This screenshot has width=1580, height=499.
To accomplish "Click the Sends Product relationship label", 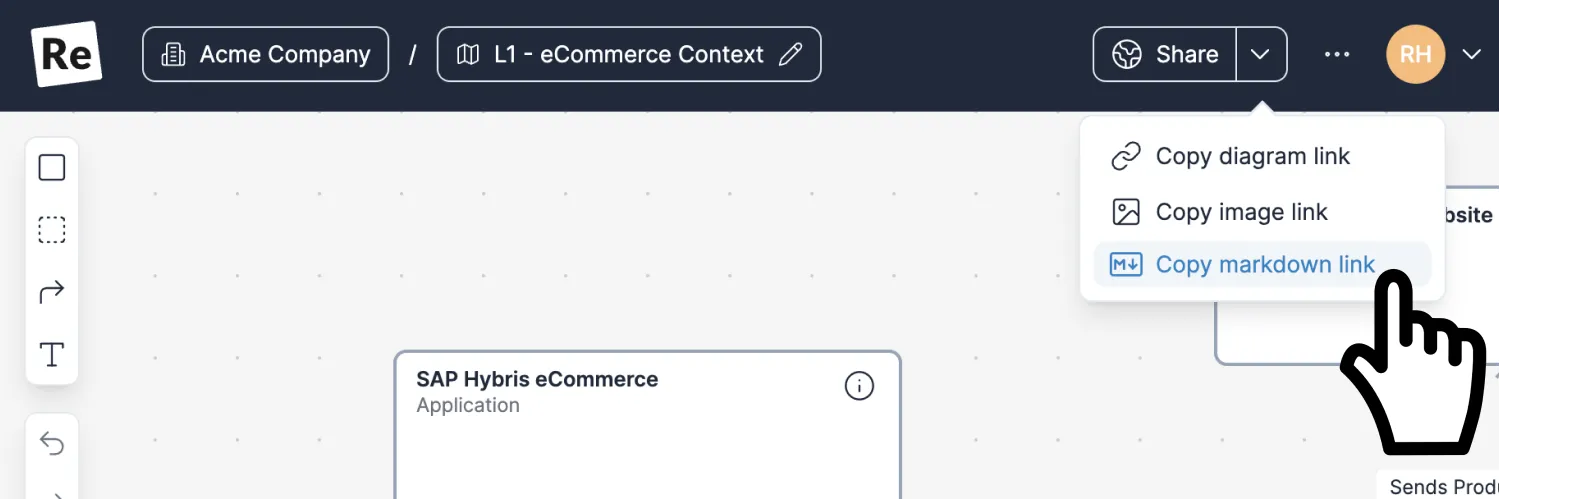I will click(1444, 487).
